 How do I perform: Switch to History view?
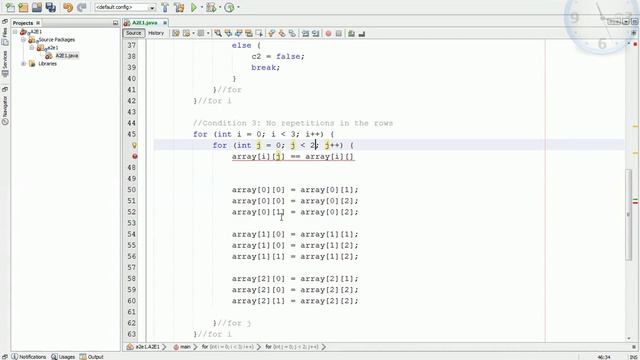pyautogui.click(x=156, y=33)
